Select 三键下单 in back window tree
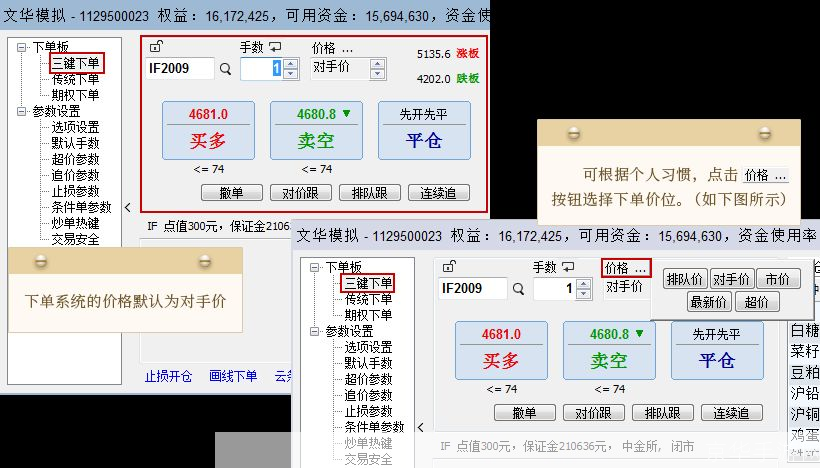 tap(75, 63)
